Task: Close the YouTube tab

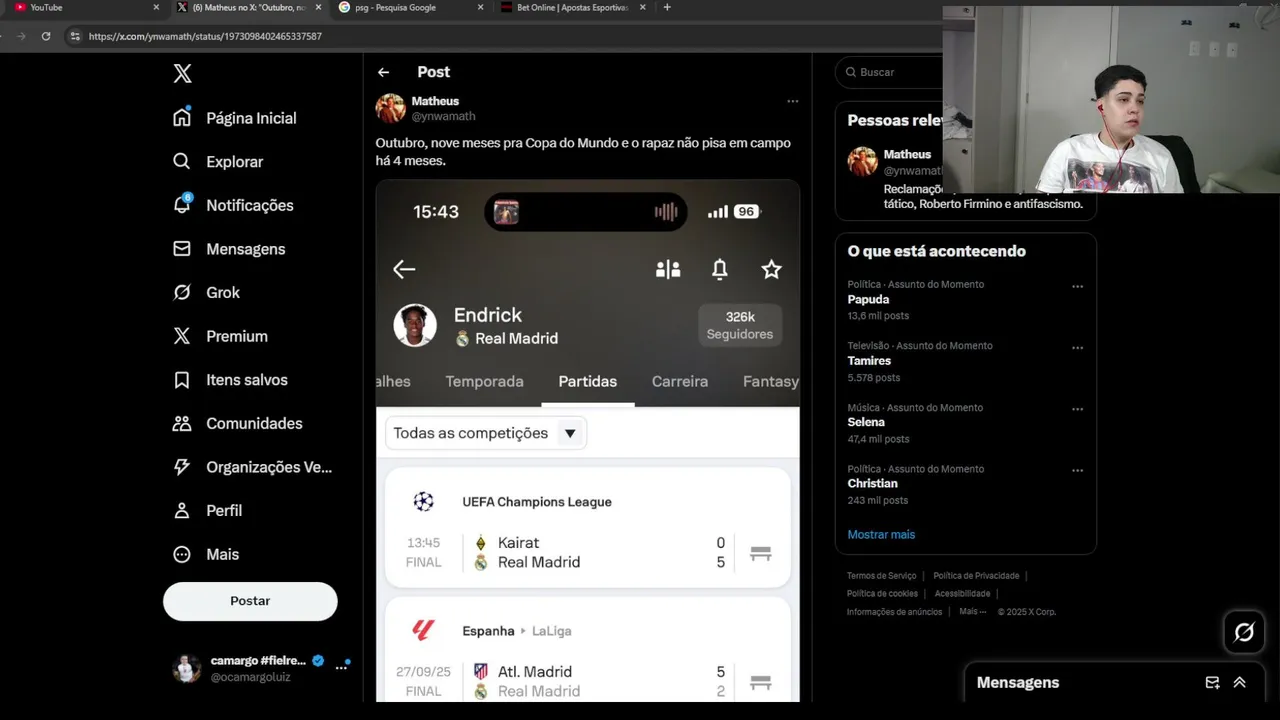Action: click(156, 7)
